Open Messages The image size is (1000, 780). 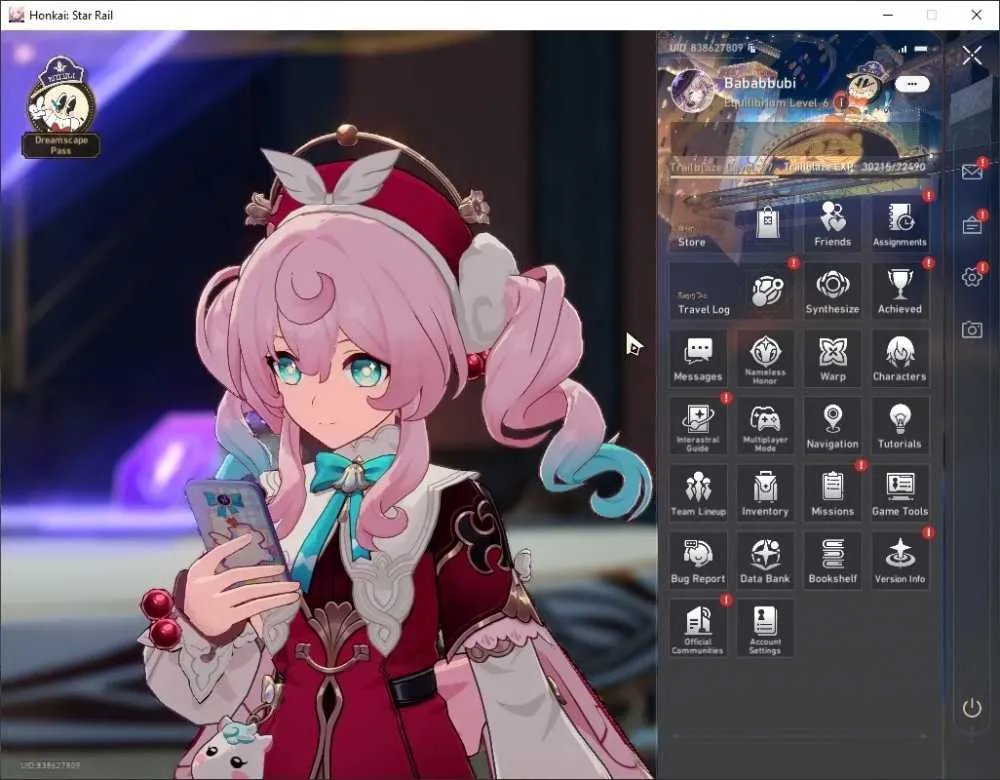point(698,359)
